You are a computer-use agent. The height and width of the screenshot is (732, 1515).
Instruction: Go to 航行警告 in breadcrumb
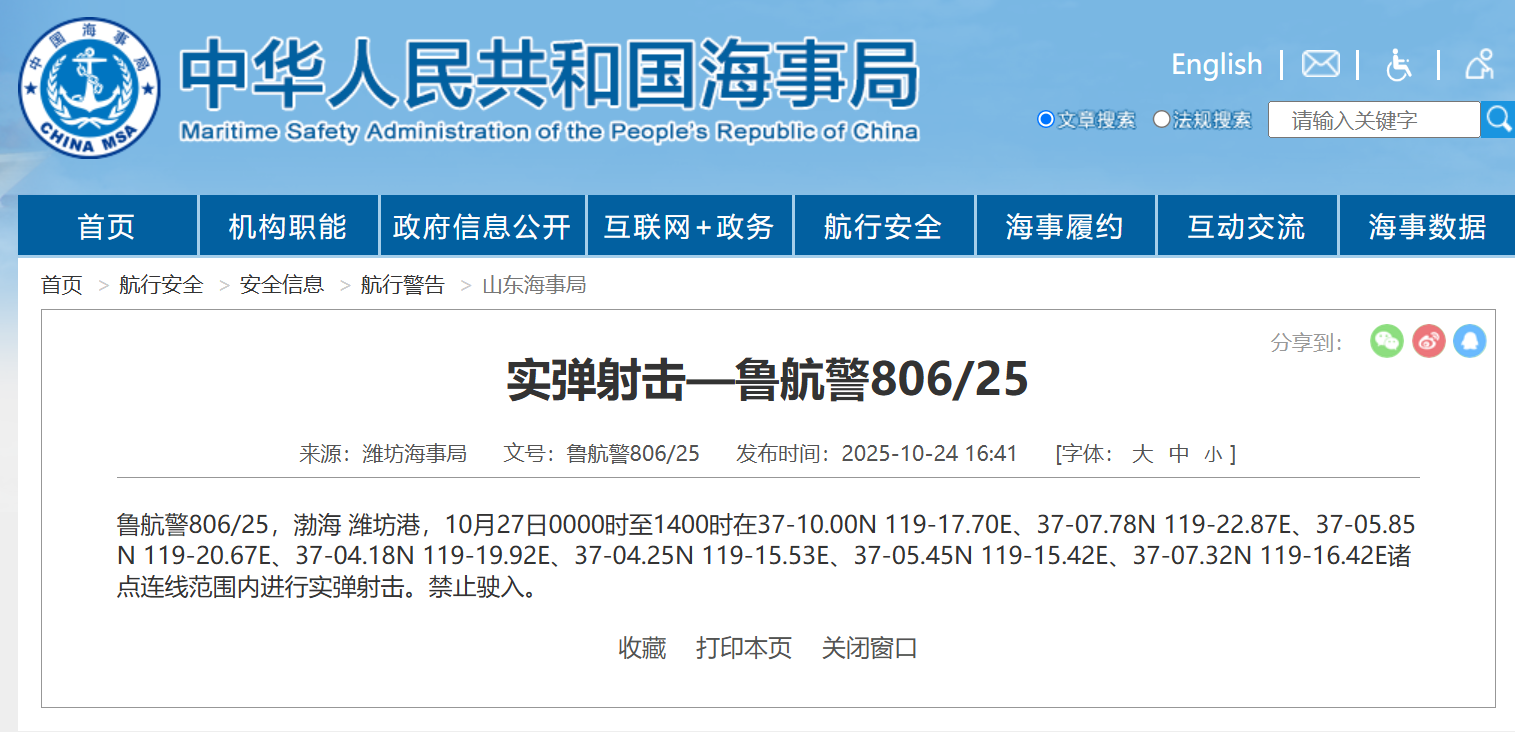402,285
